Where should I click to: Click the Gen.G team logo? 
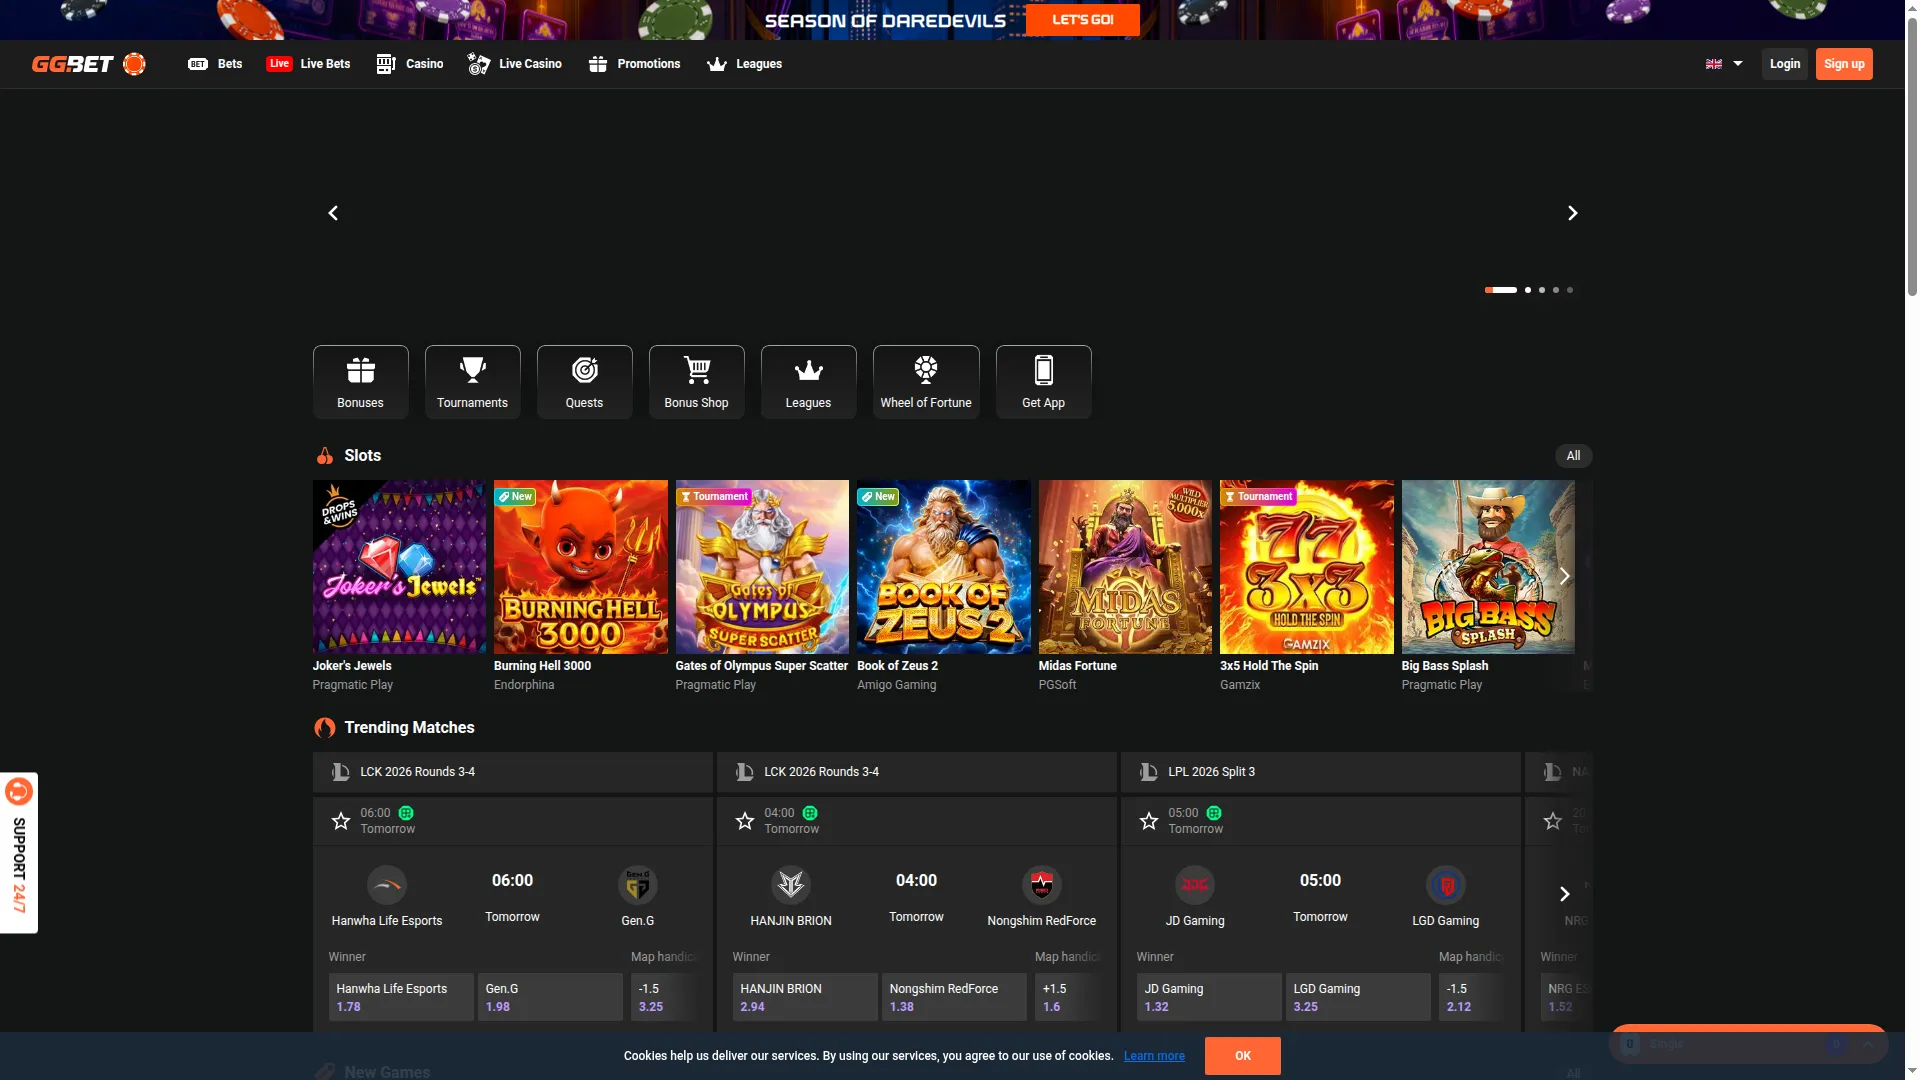click(x=638, y=885)
